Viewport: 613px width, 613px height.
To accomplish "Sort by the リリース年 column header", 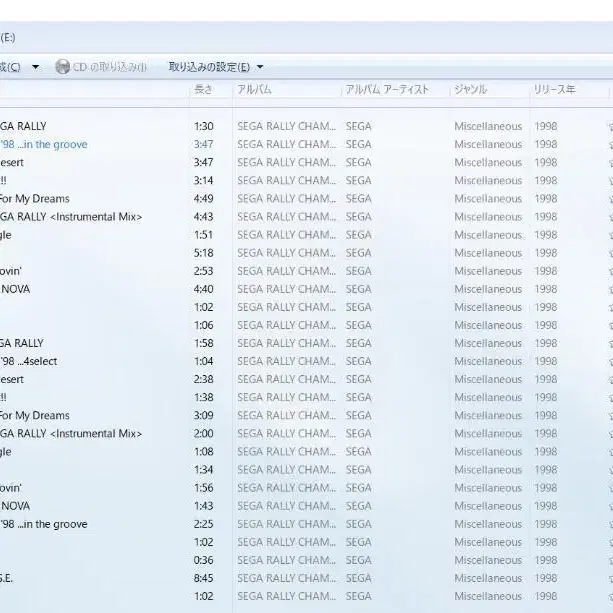I will [554, 90].
